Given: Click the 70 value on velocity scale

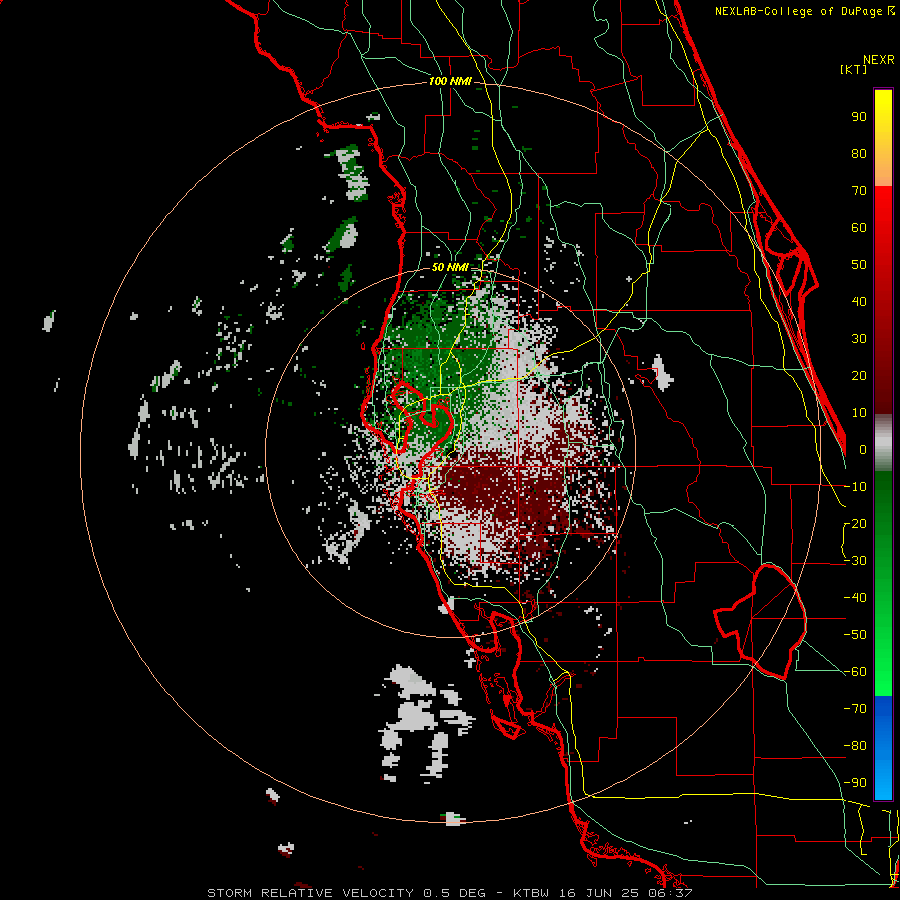Looking at the screenshot, I should pyautogui.click(x=859, y=191).
